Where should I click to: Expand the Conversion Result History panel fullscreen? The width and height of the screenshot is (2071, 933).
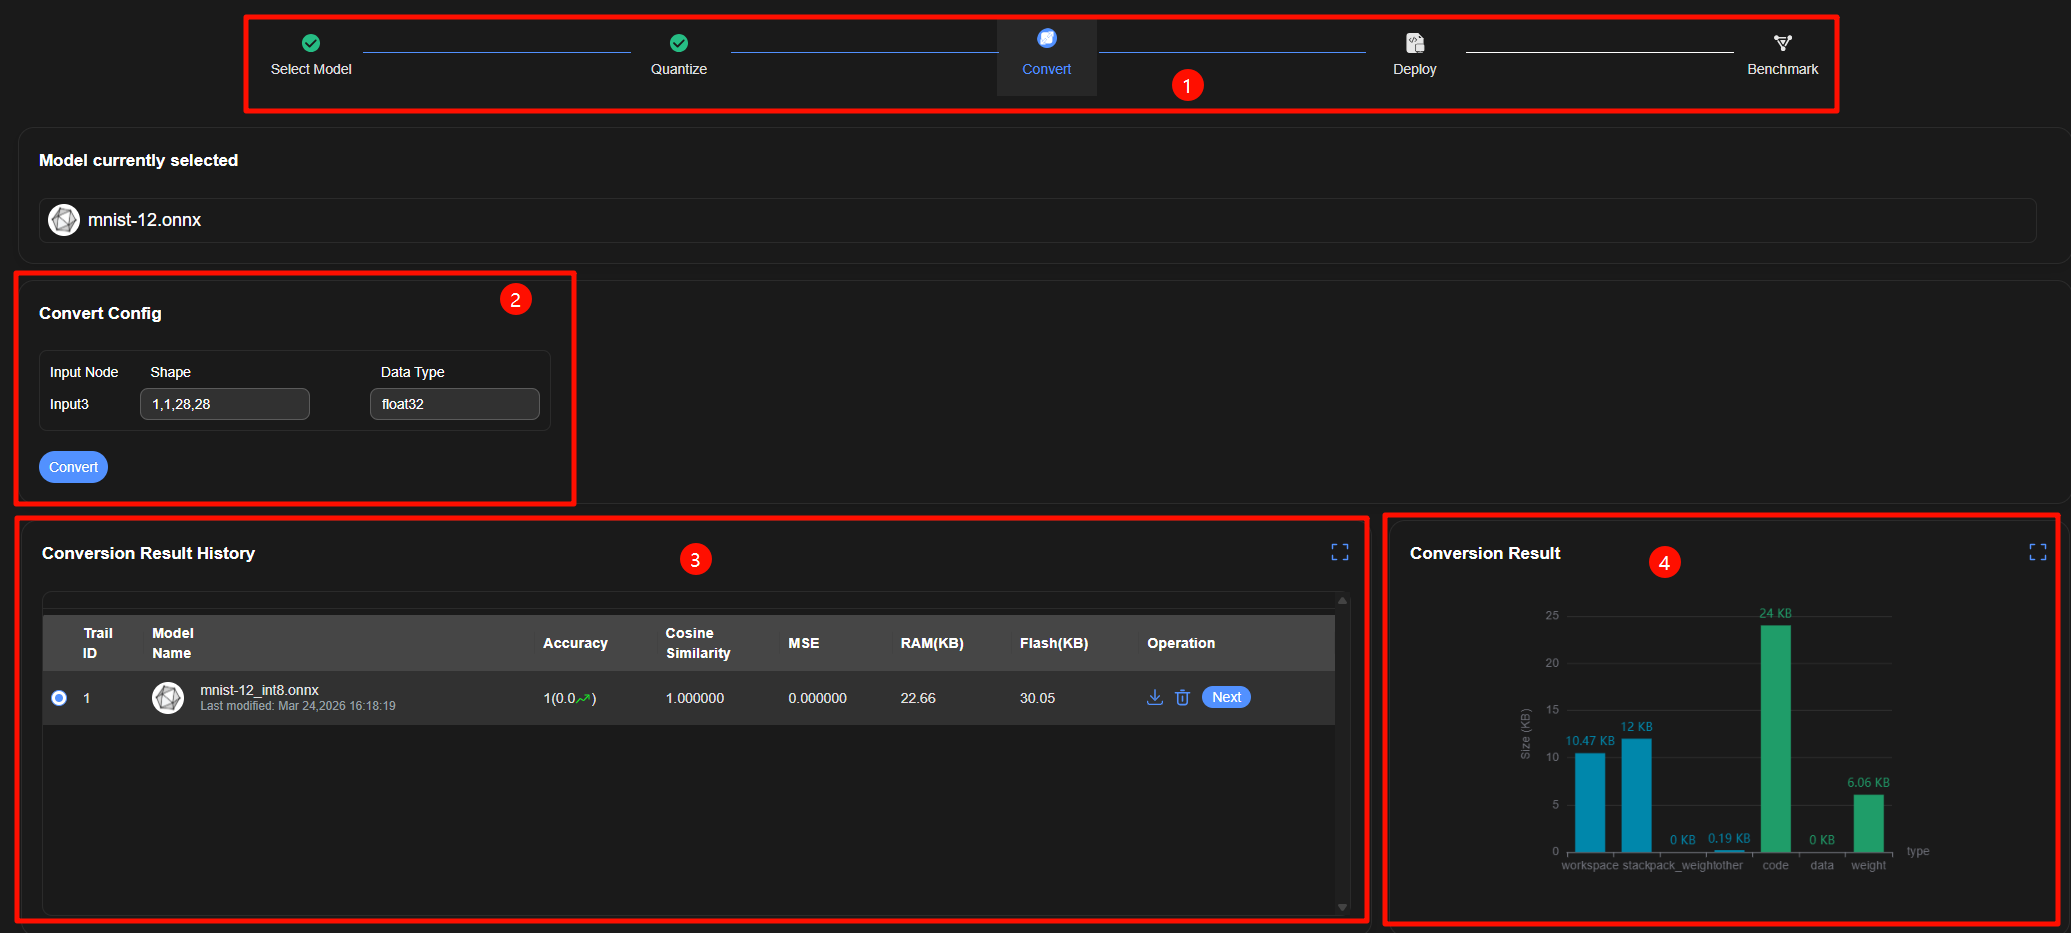[1340, 552]
